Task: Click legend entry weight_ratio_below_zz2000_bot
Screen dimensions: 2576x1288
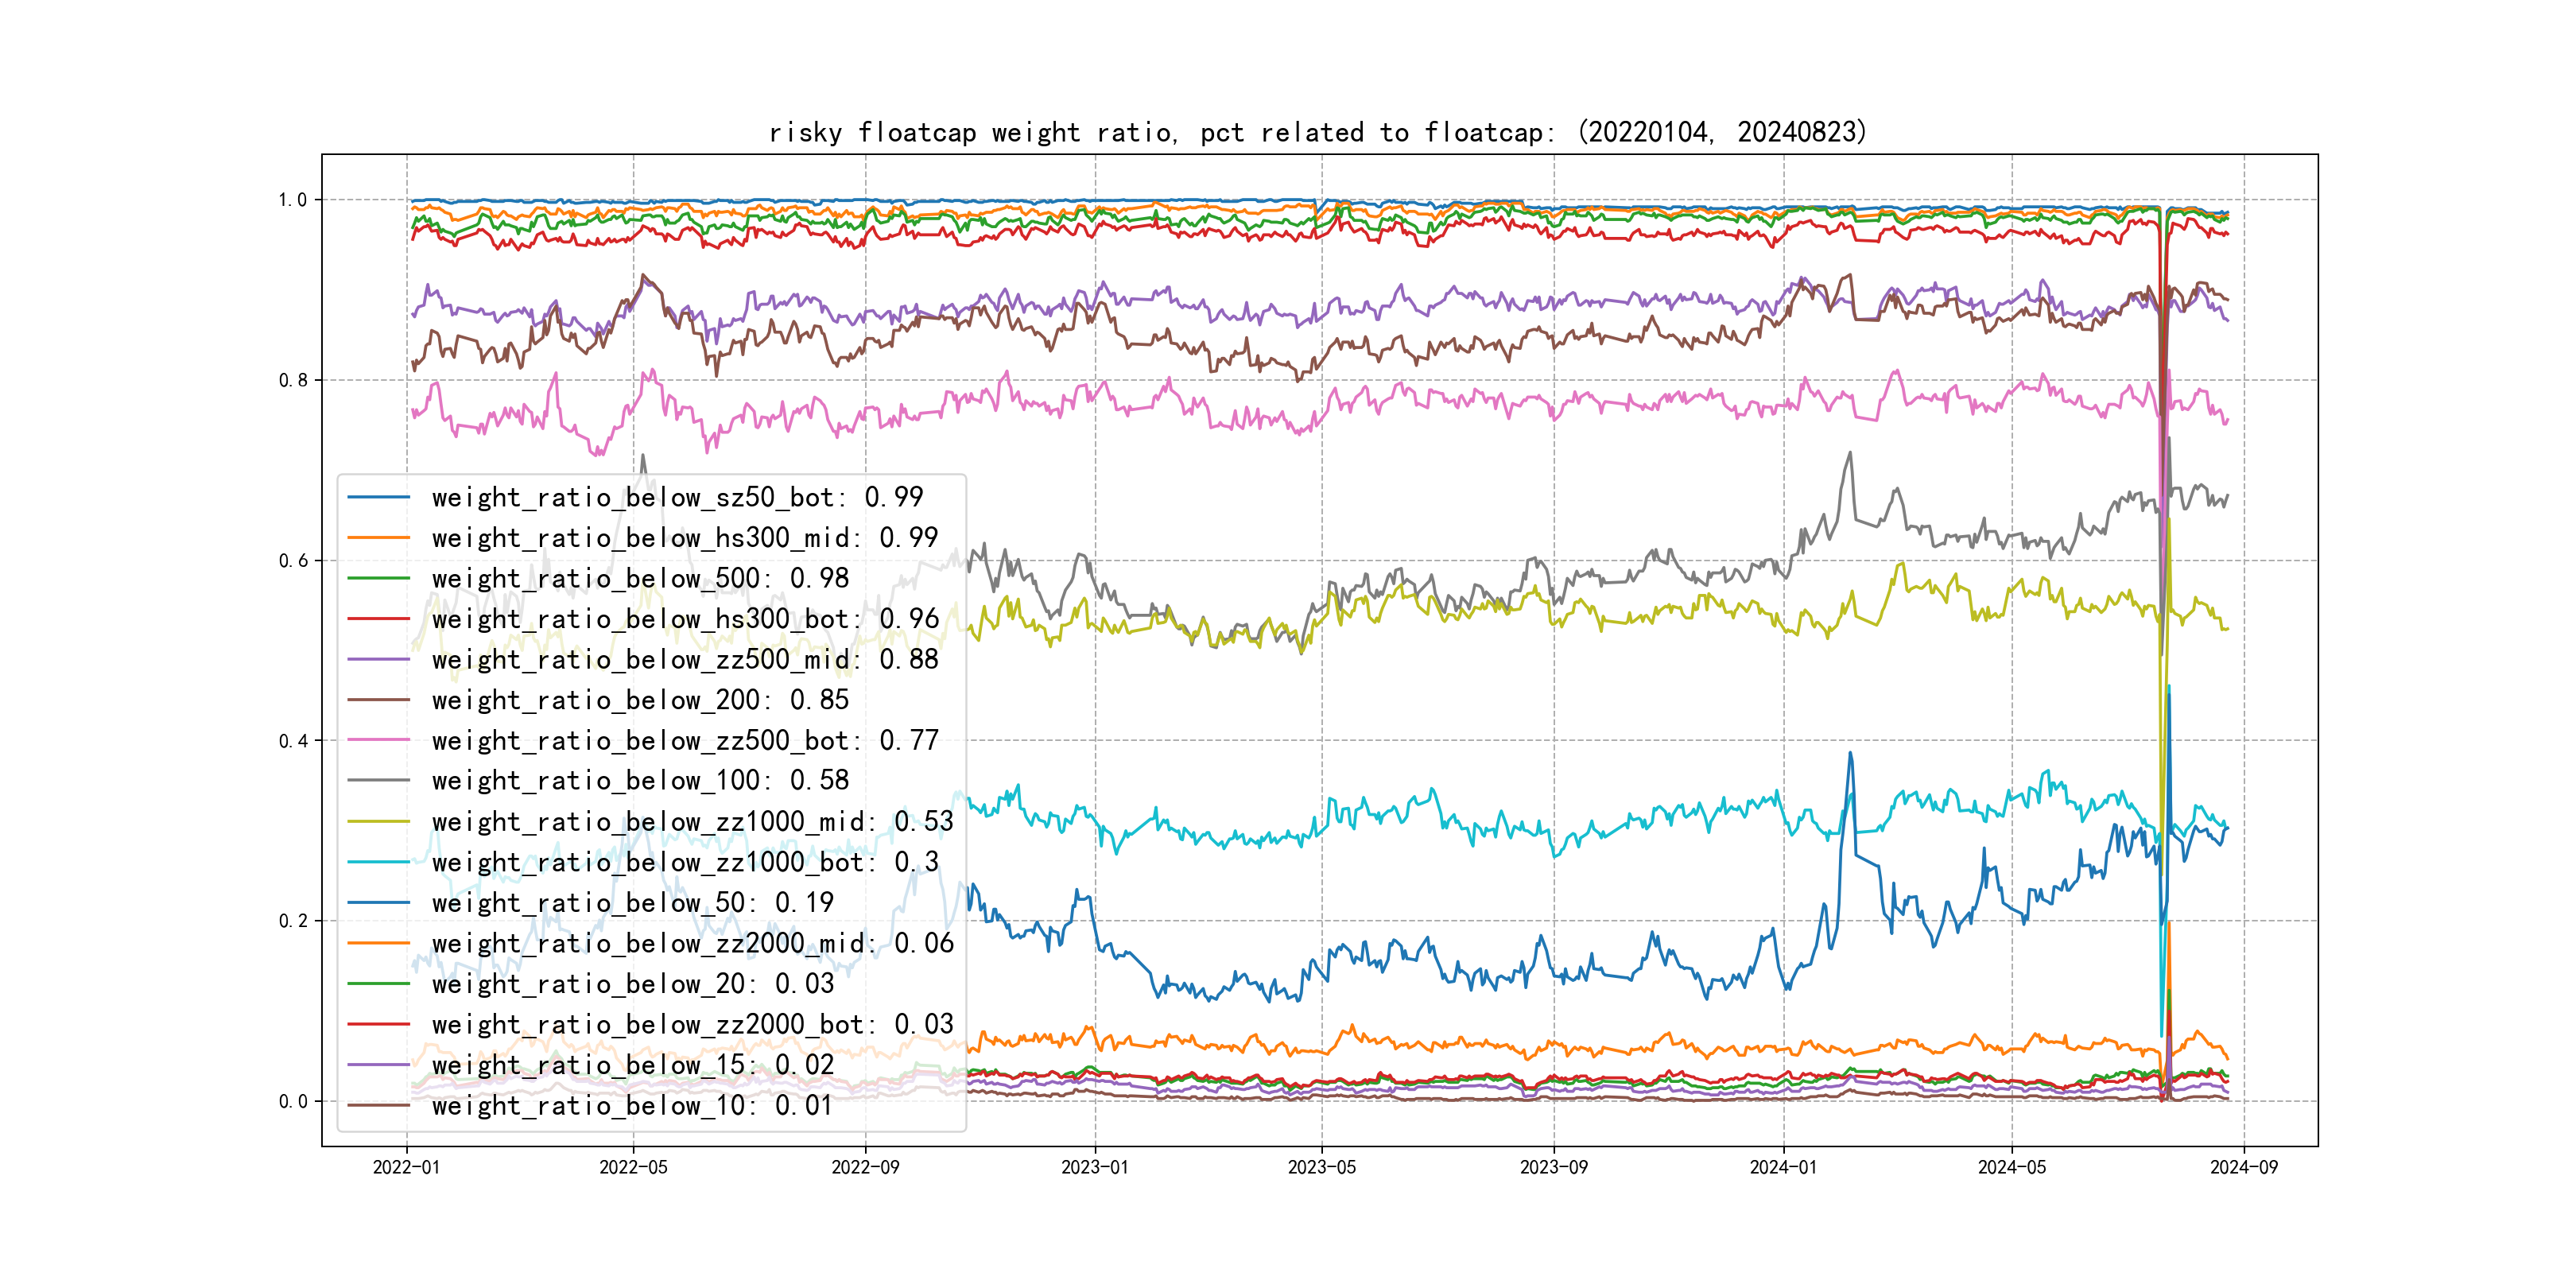Action: tap(692, 1024)
